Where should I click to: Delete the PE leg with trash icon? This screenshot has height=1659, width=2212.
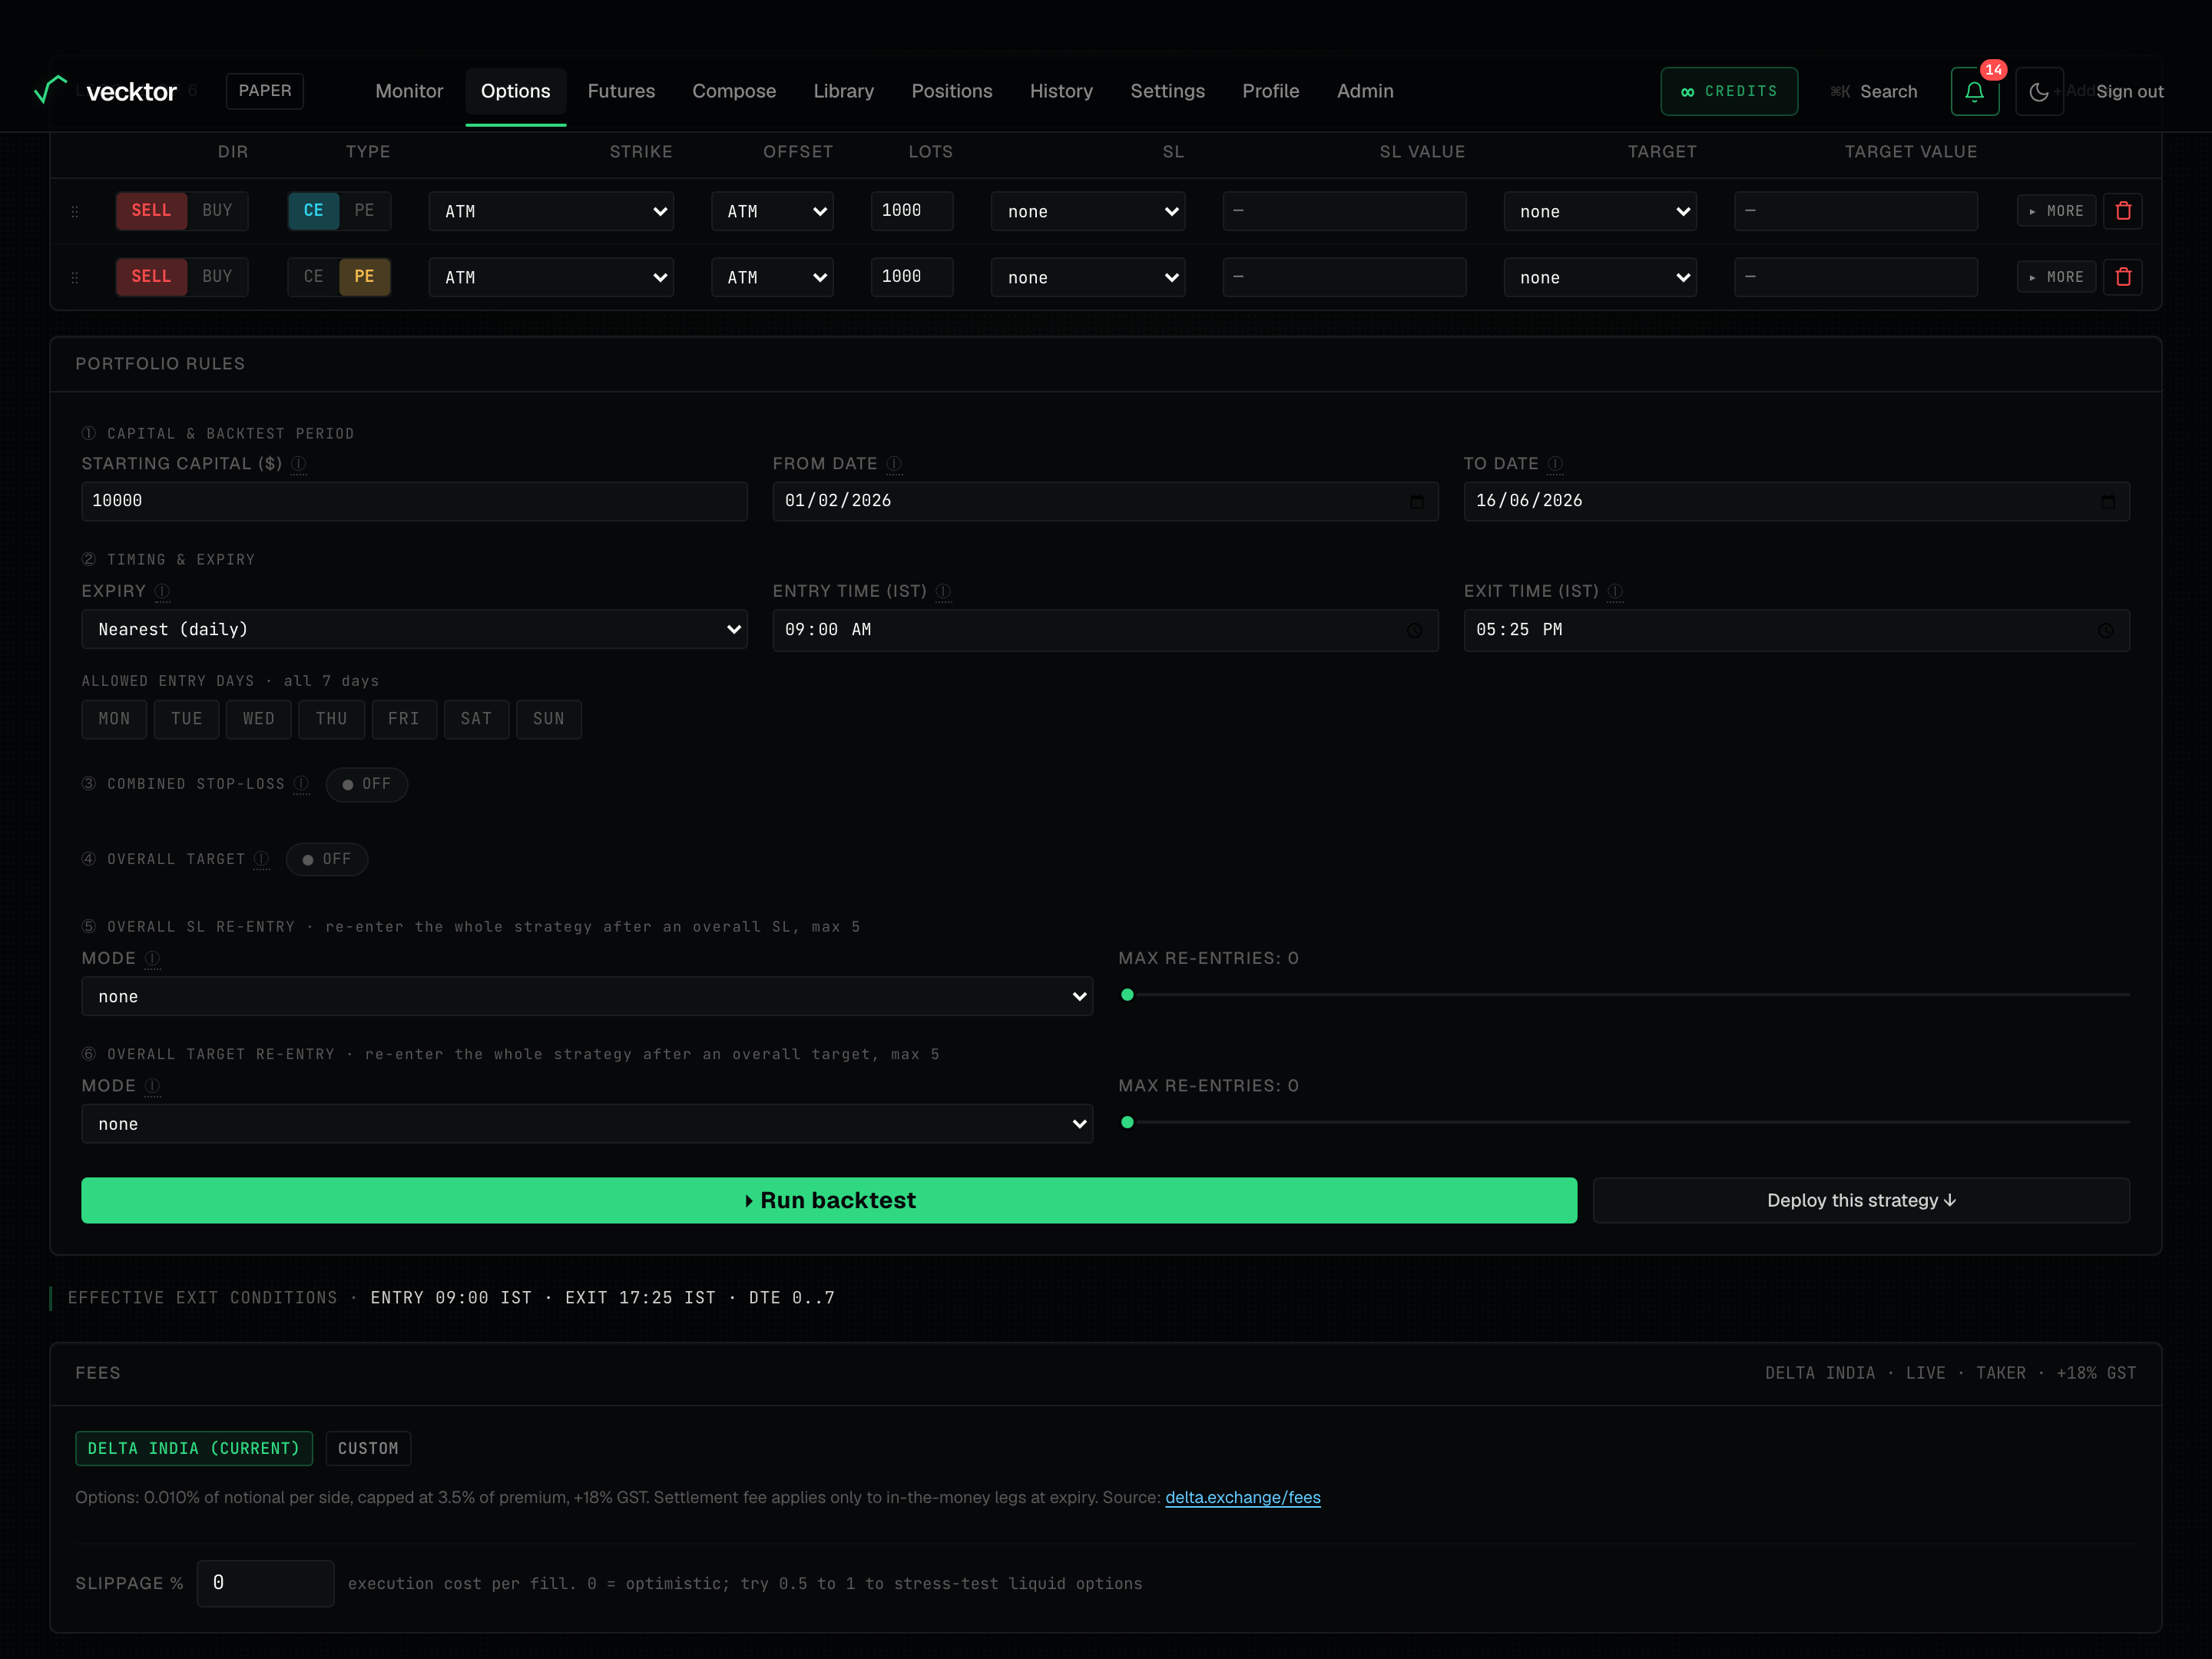pyautogui.click(x=2122, y=277)
